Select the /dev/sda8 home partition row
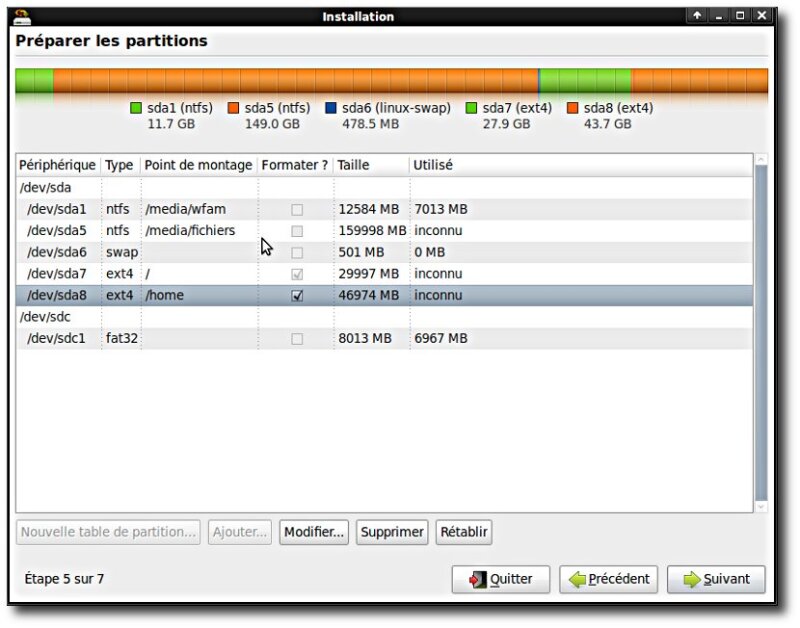800x628 pixels. [x=384, y=295]
